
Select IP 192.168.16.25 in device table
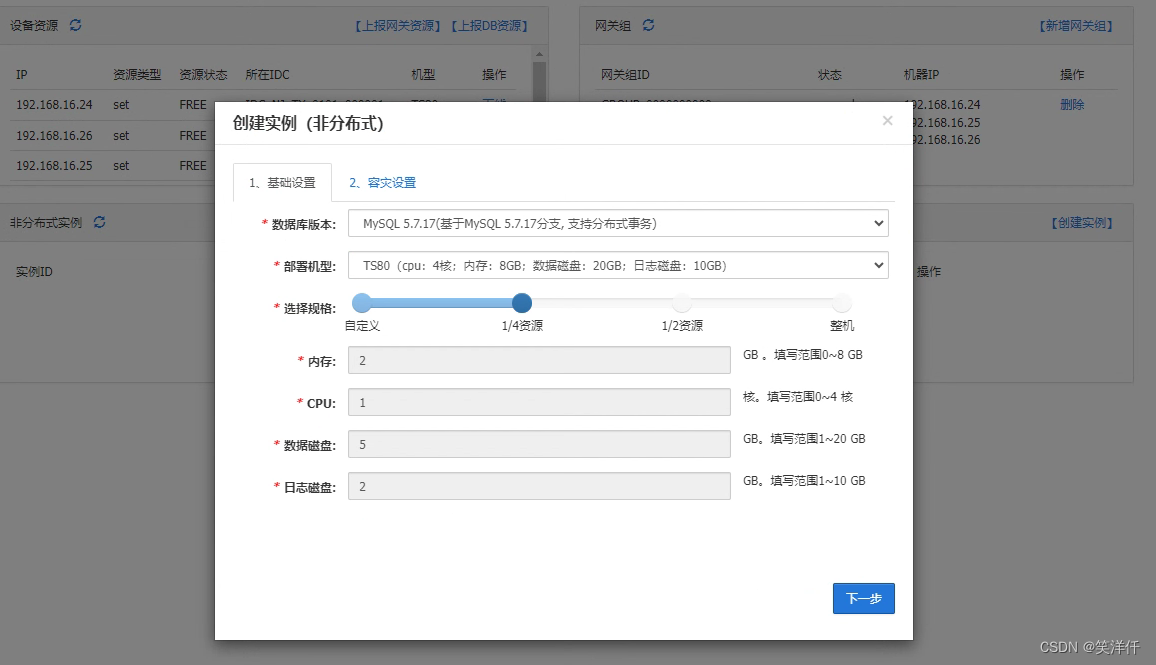point(55,166)
